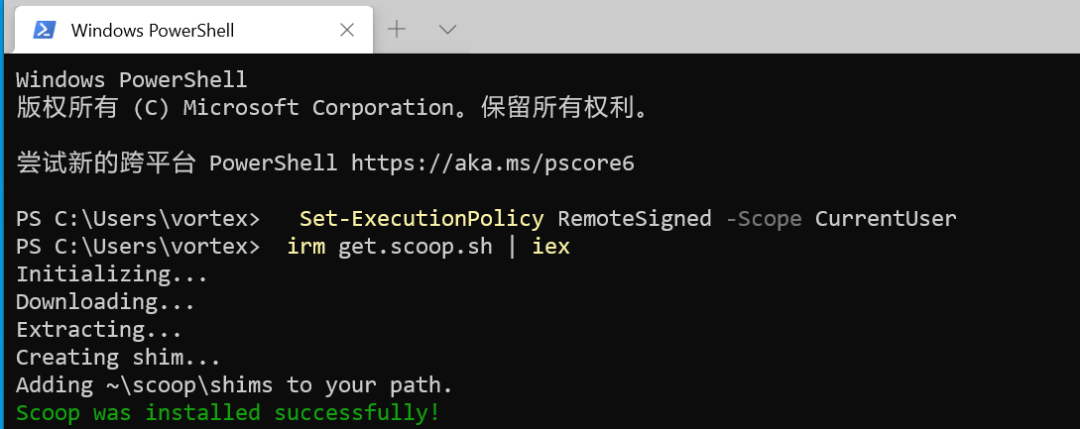Open a new tab with the plus button
Screen dimensions: 1080x429
coord(396,29)
